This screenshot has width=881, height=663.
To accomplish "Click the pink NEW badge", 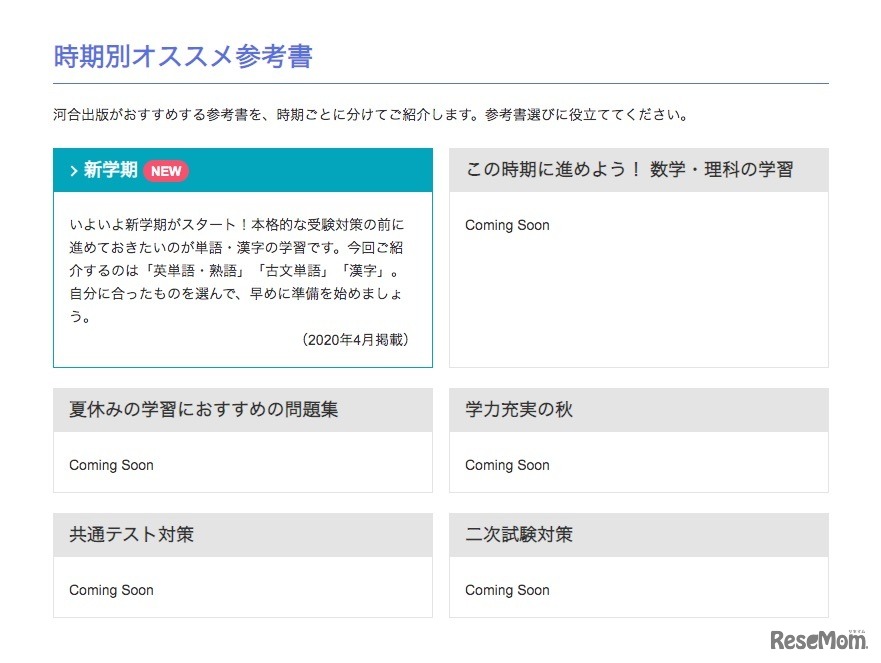I will (165, 170).
